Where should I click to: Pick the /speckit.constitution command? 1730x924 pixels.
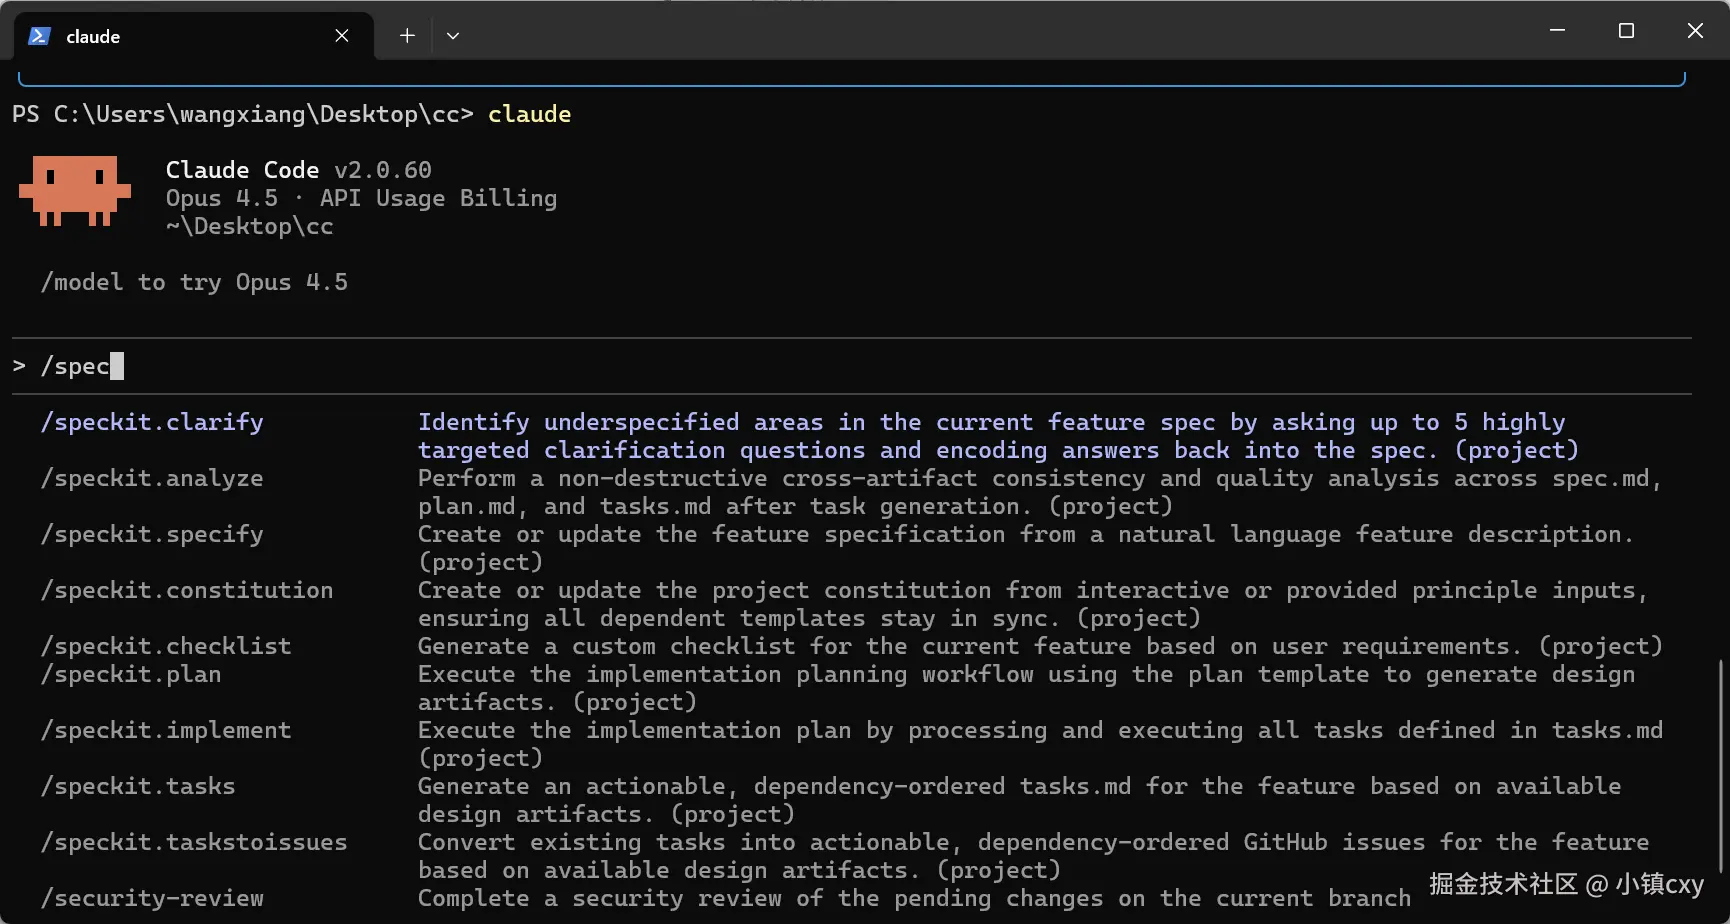(x=187, y=590)
